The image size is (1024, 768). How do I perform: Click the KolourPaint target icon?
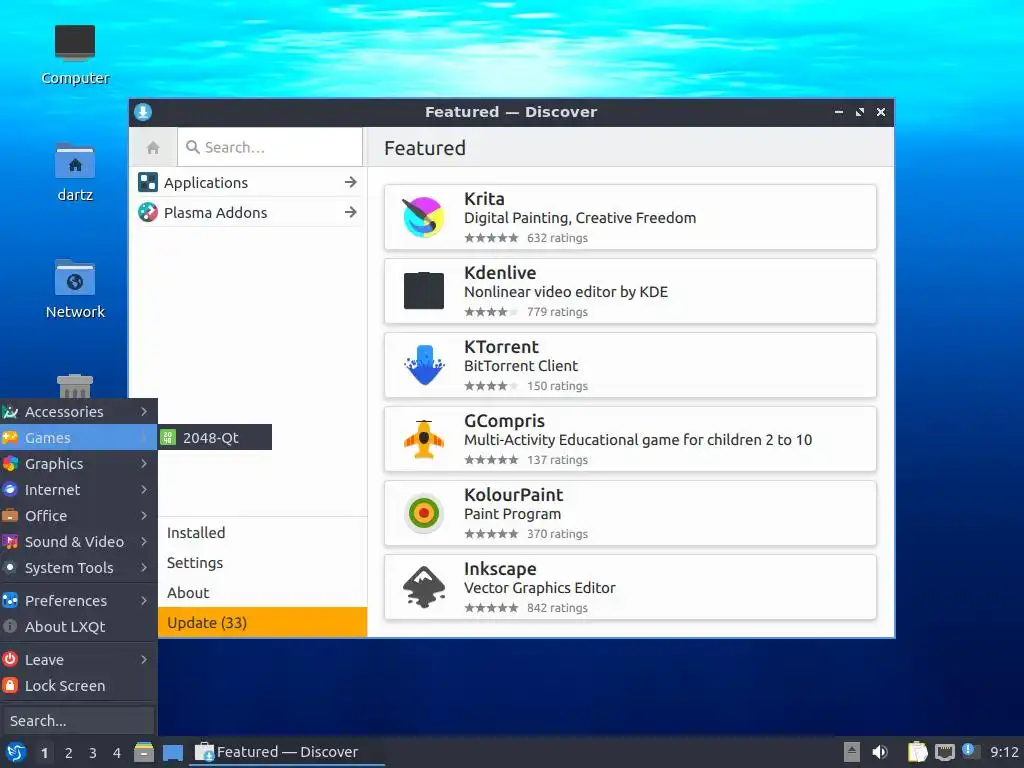[x=424, y=513]
